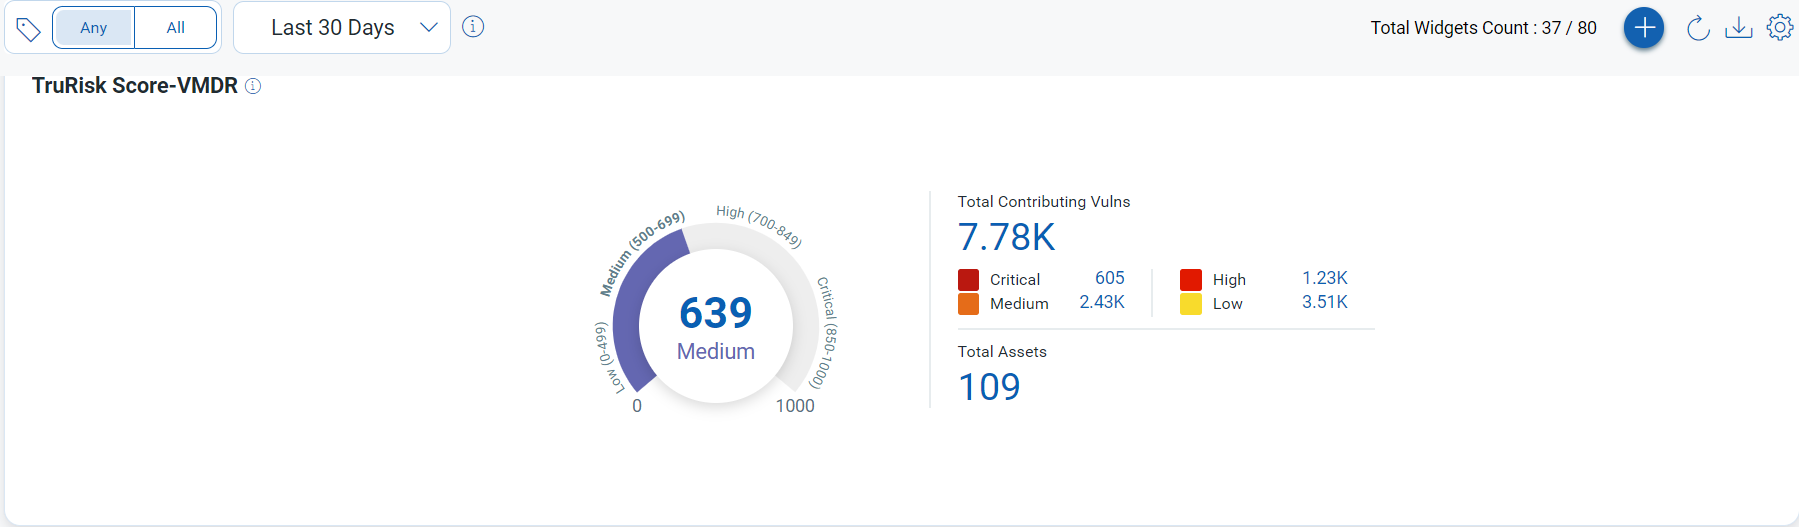Image resolution: width=1799 pixels, height=527 pixels.
Task: Click the yellow Low color swatch
Action: [x=1190, y=304]
